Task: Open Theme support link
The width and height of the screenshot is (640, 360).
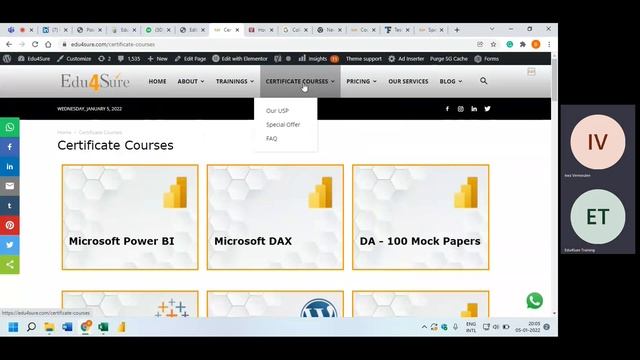Action: pos(364,59)
